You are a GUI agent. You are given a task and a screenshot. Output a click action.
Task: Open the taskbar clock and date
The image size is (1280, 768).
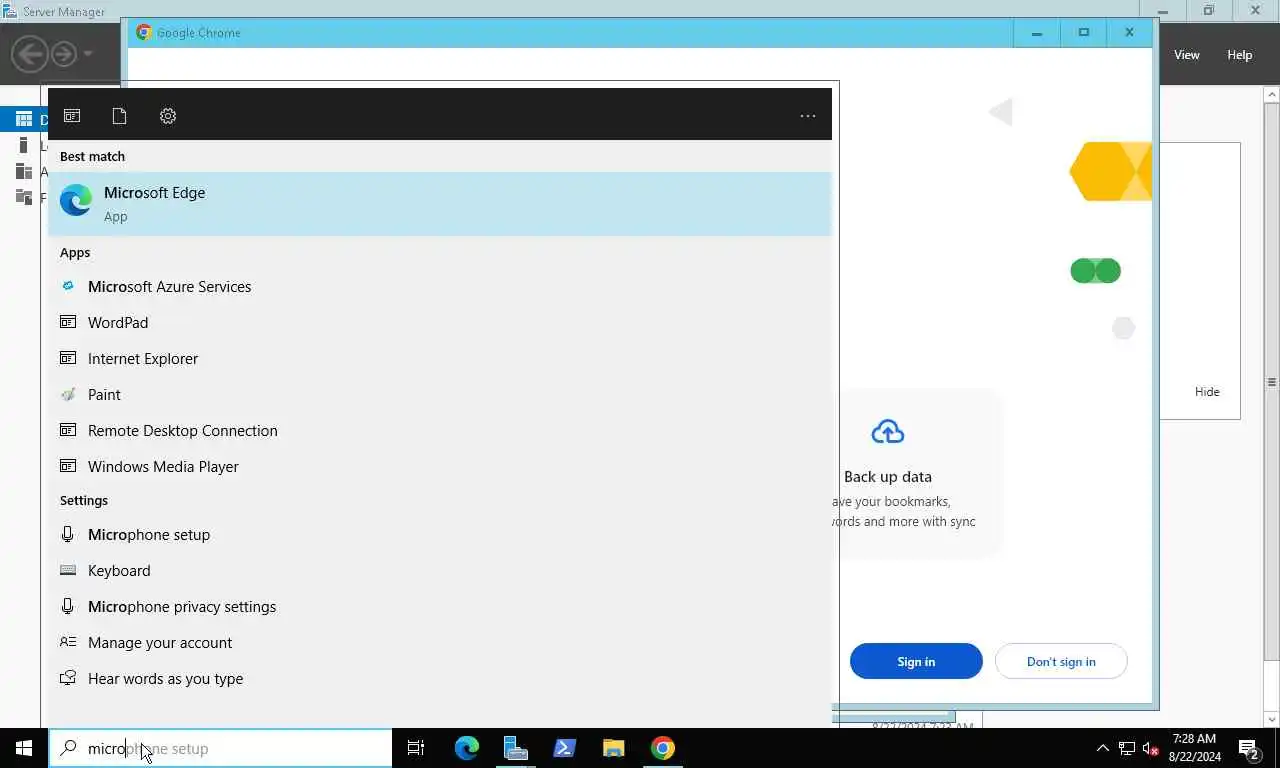coord(1195,748)
